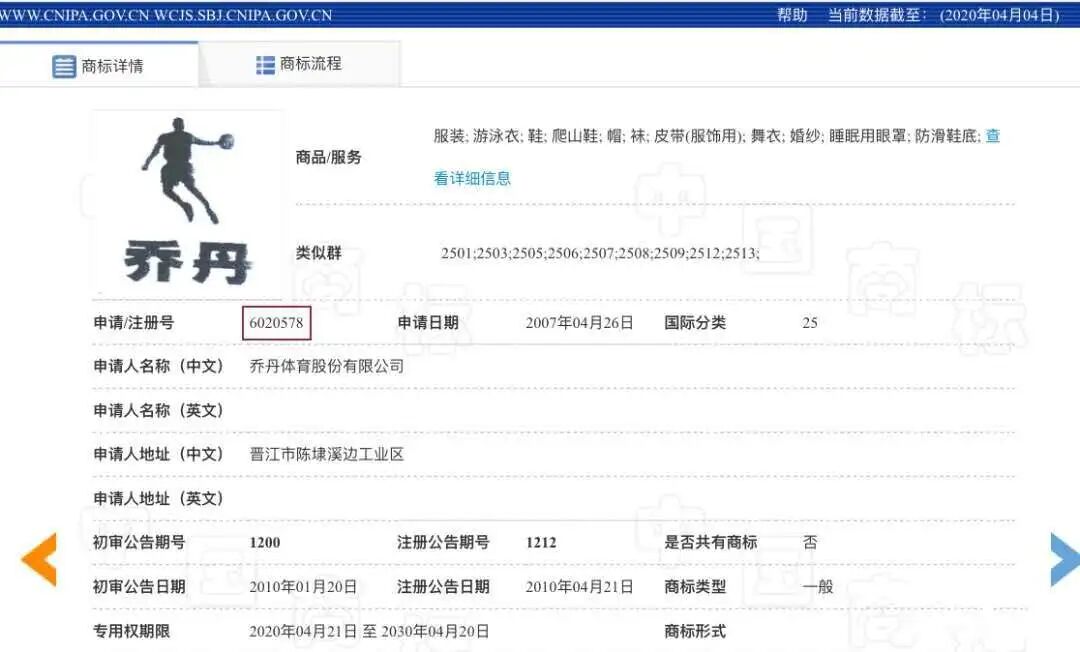Click the 注册公告期号 label
The width and height of the screenshot is (1080, 652).
(443, 543)
